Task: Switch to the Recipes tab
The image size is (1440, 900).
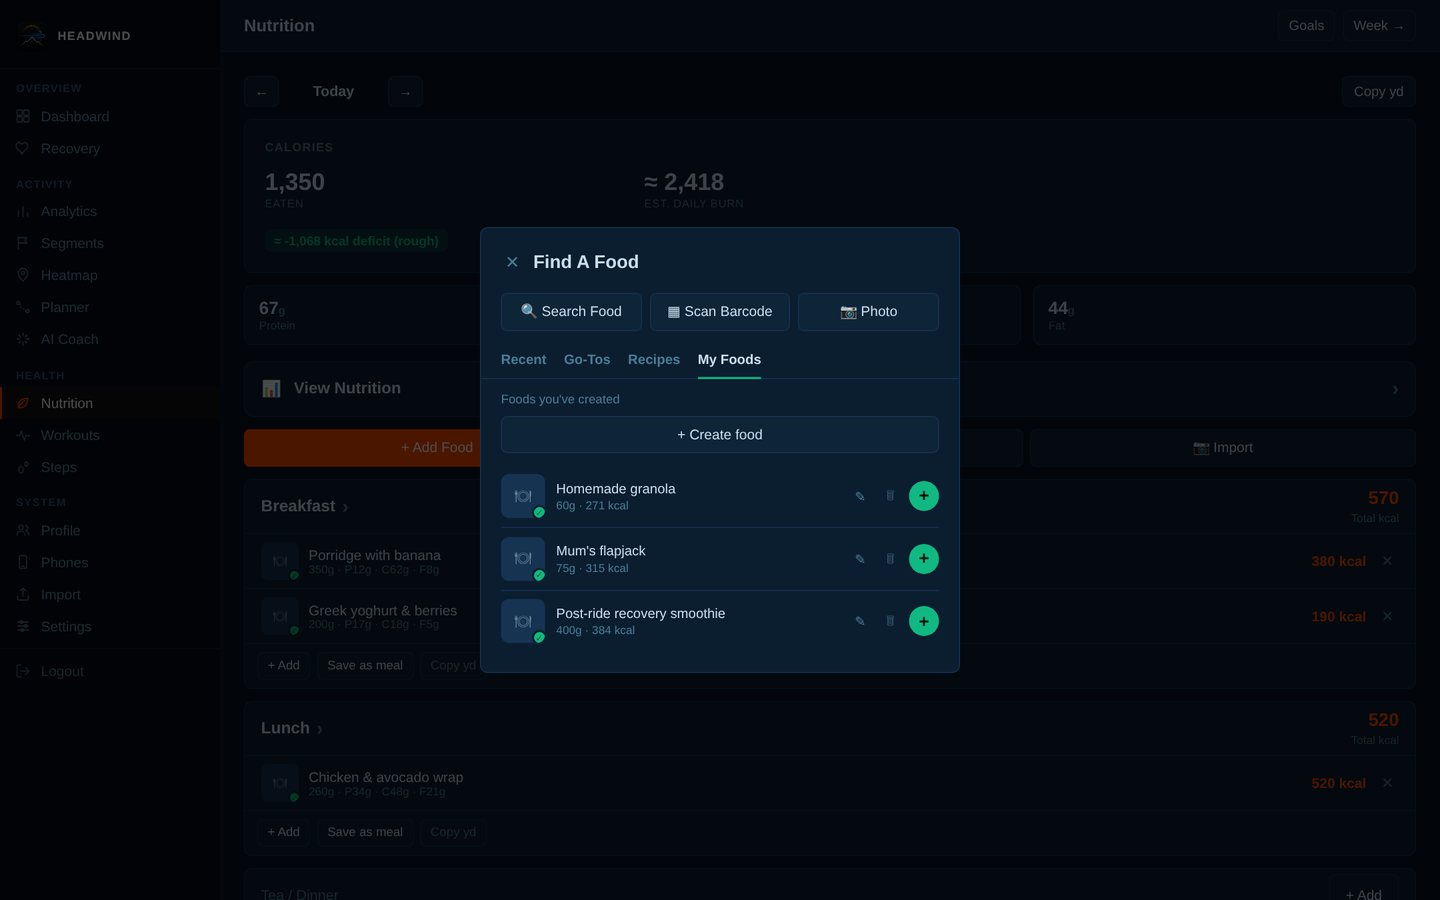Action: coord(654,360)
